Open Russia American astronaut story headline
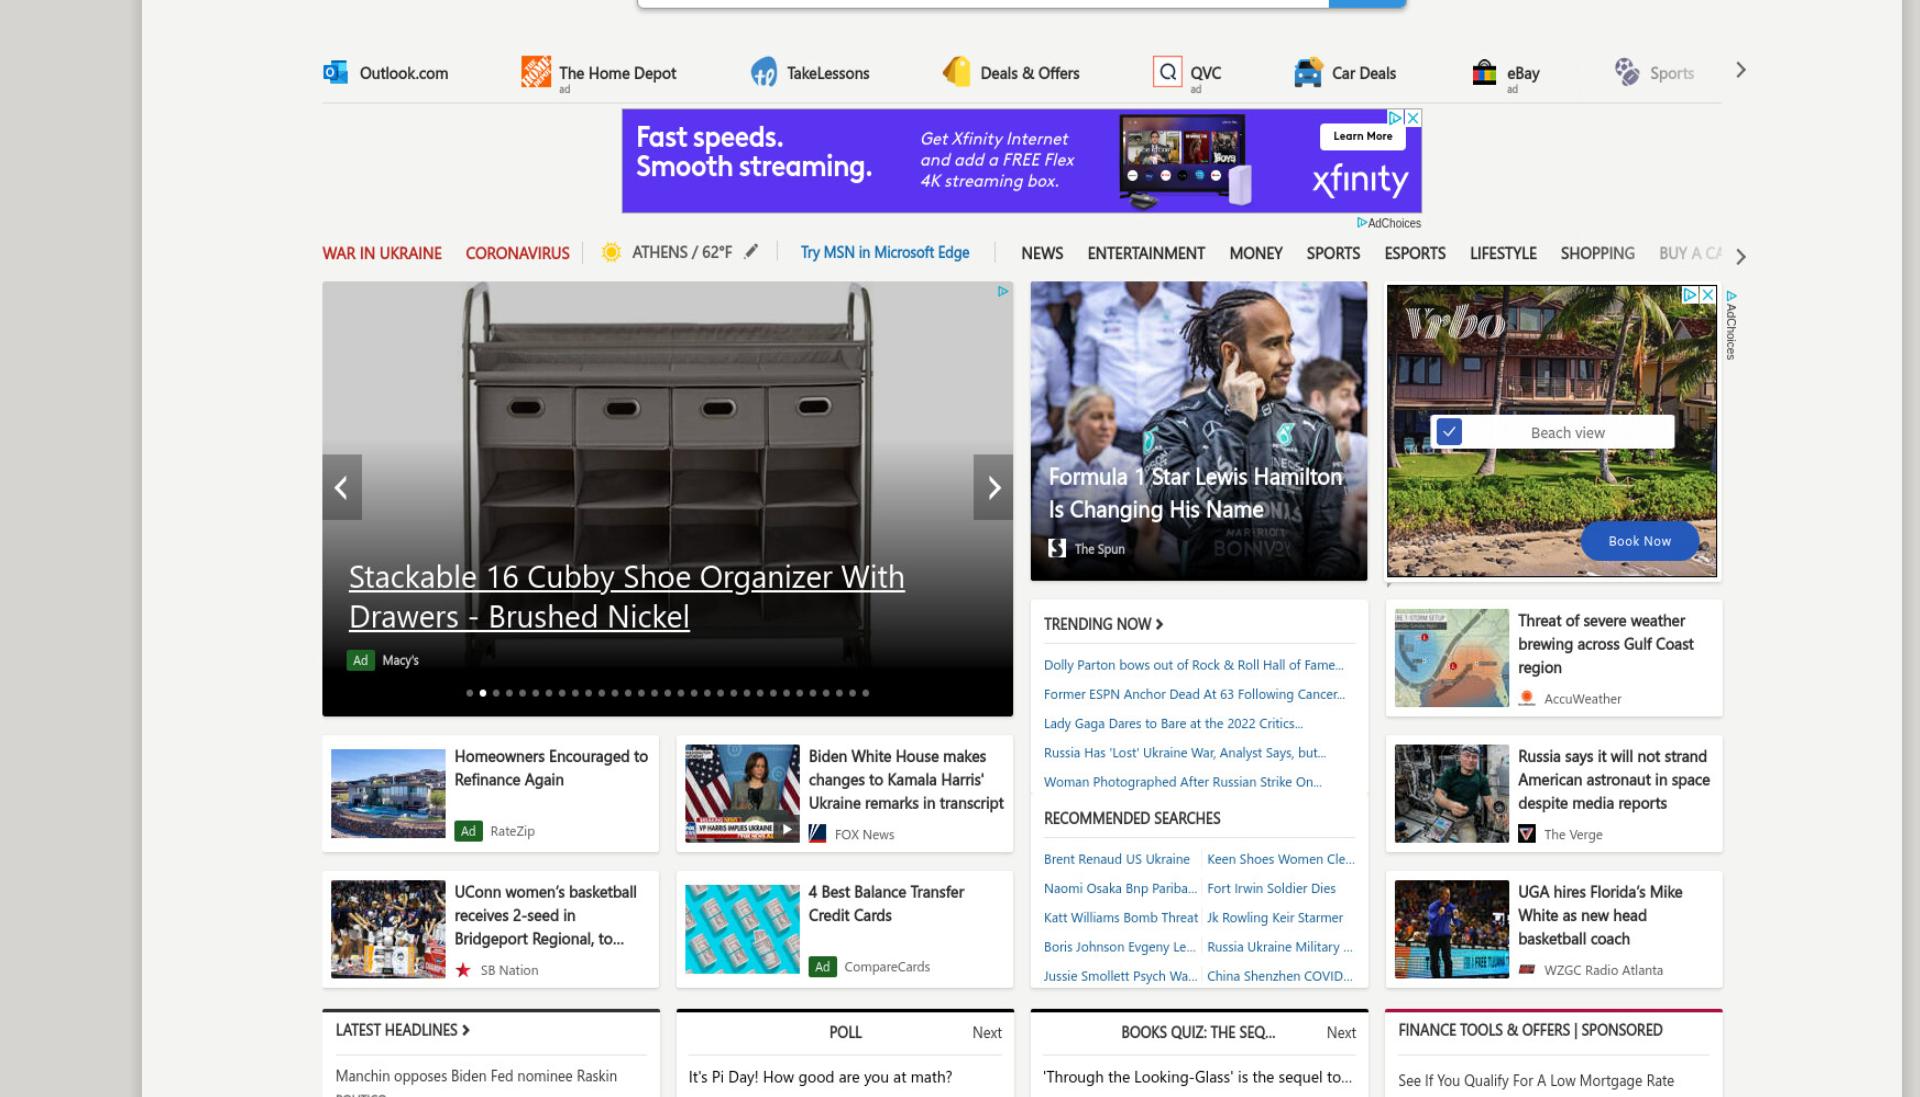 point(1613,780)
